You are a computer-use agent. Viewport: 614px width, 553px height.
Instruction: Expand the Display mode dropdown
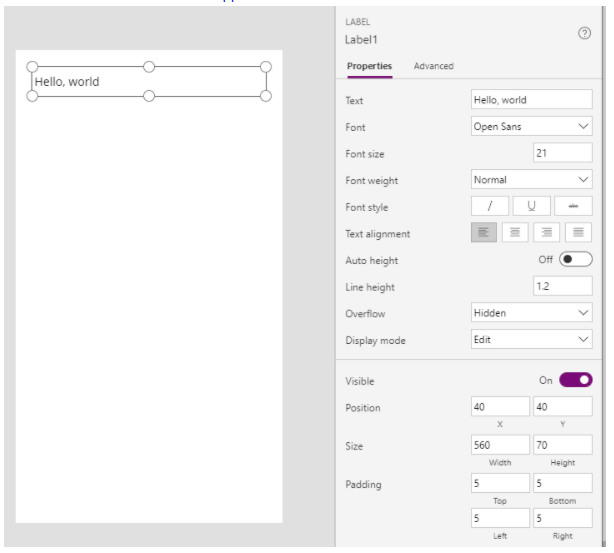532,340
